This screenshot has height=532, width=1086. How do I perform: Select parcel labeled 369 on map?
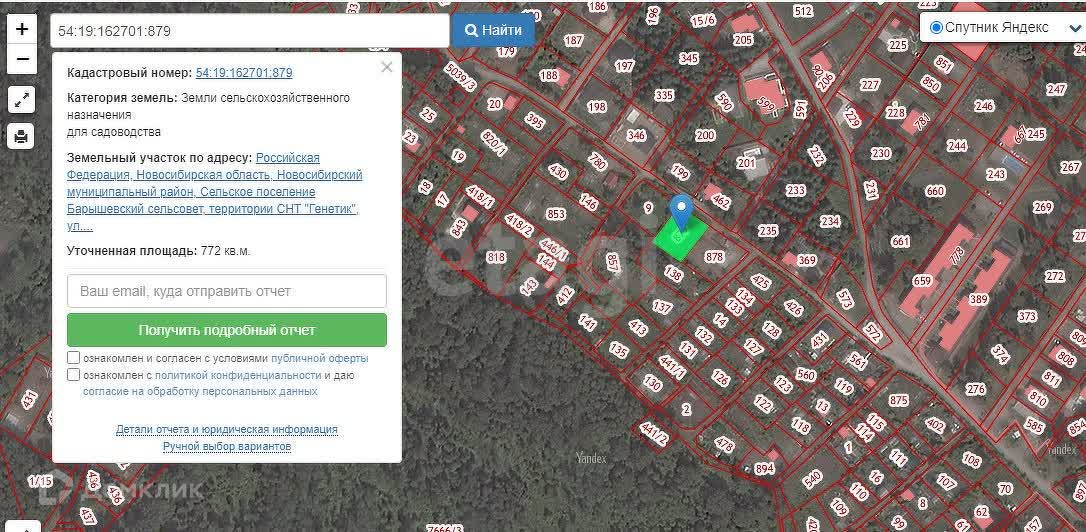(x=807, y=260)
